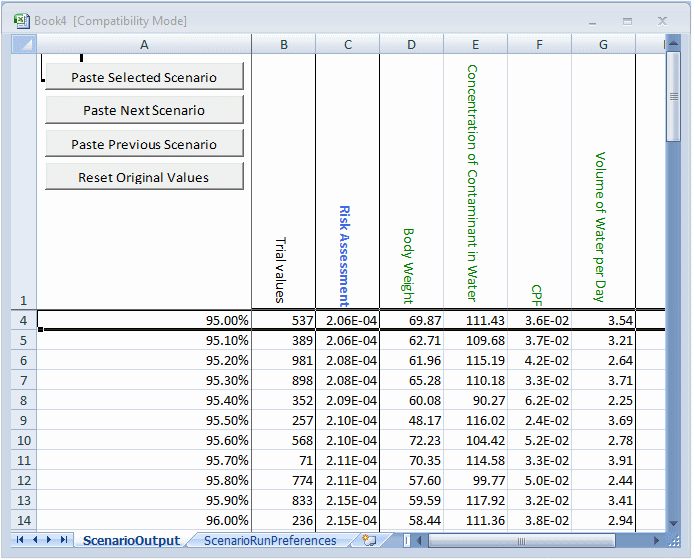Click Concentration of Contaminant in Water header
This screenshot has height=559, width=692.
[x=475, y=181]
